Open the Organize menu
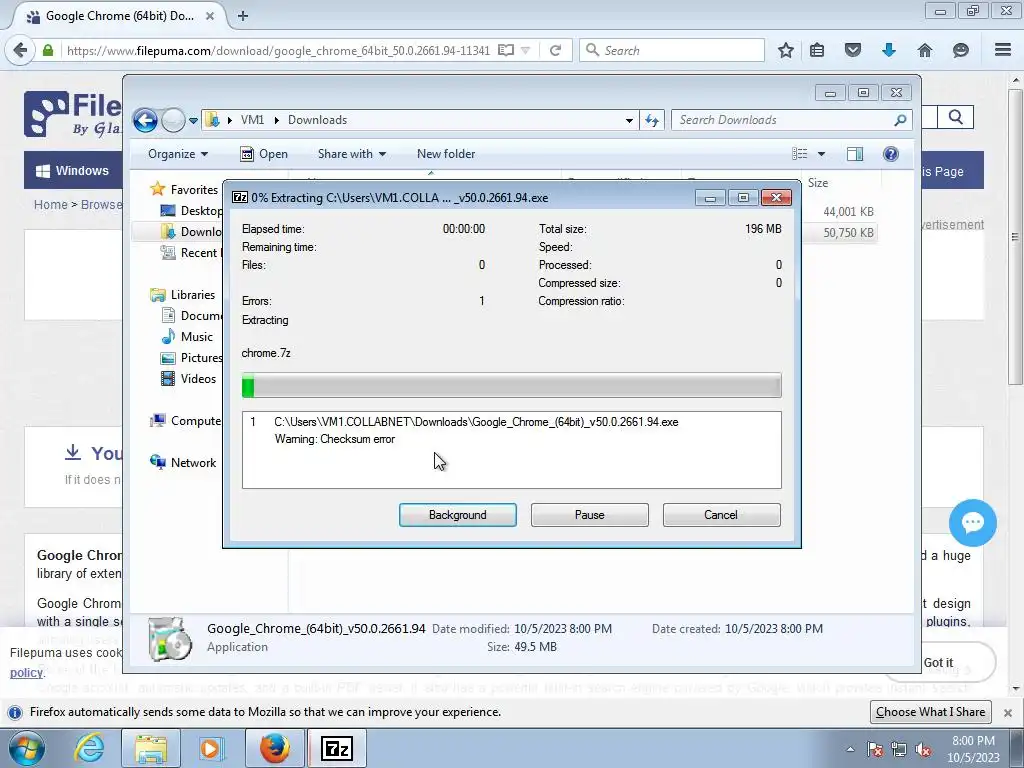The height and width of the screenshot is (768, 1024). [x=178, y=154]
